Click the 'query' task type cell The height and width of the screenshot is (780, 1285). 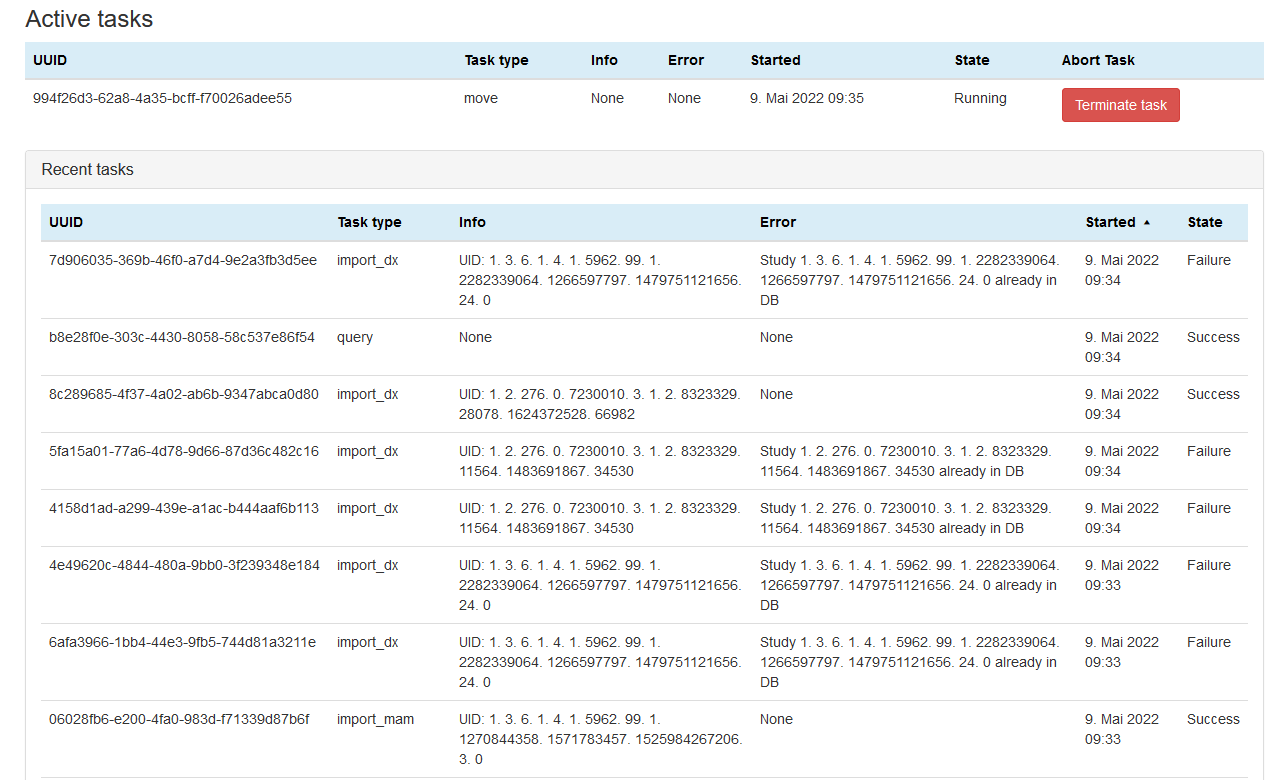point(355,337)
